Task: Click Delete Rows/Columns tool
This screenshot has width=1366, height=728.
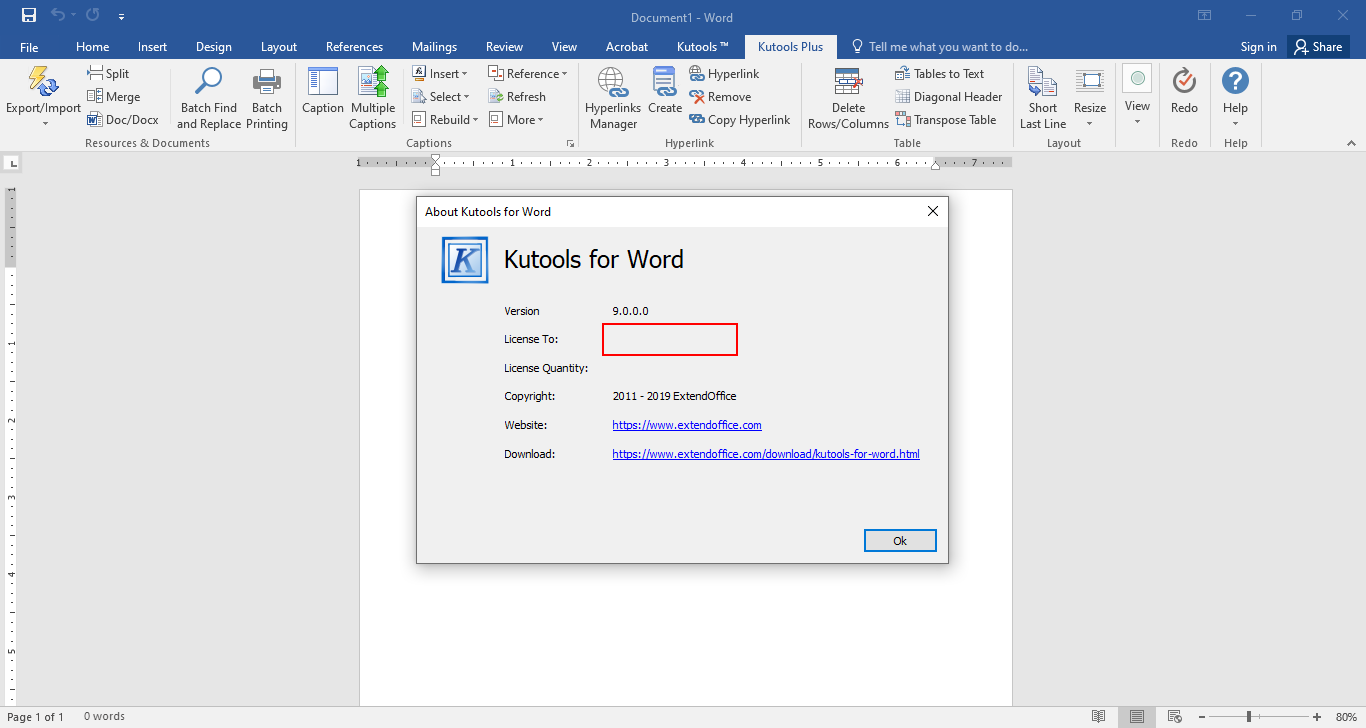Action: pos(848,98)
